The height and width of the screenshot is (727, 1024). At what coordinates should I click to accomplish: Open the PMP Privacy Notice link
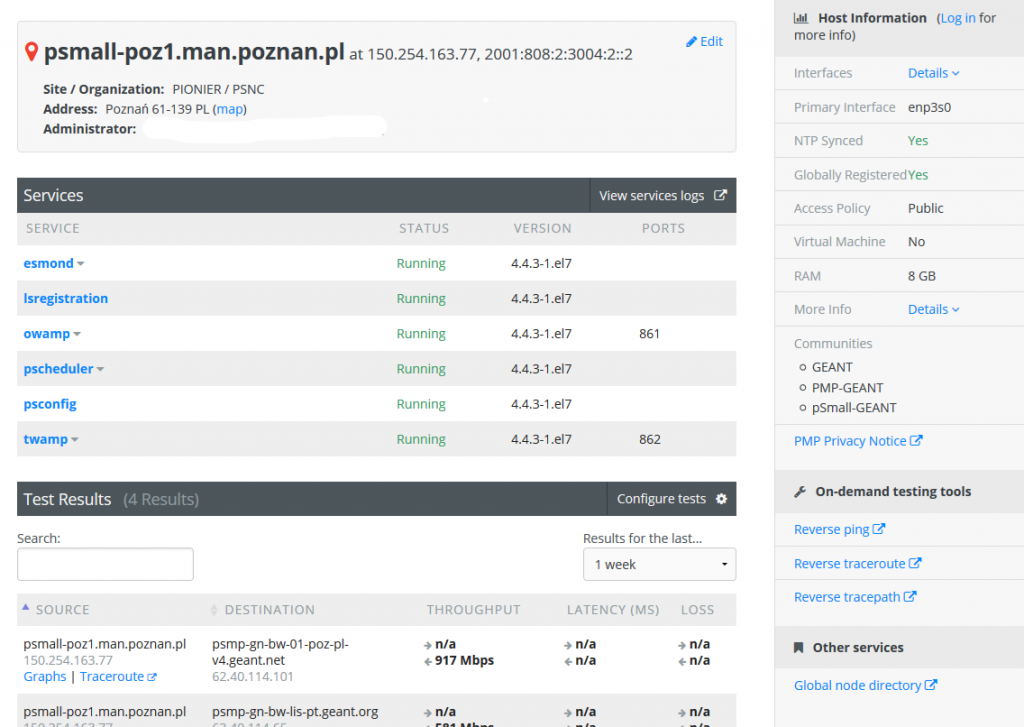pyautogui.click(x=858, y=441)
